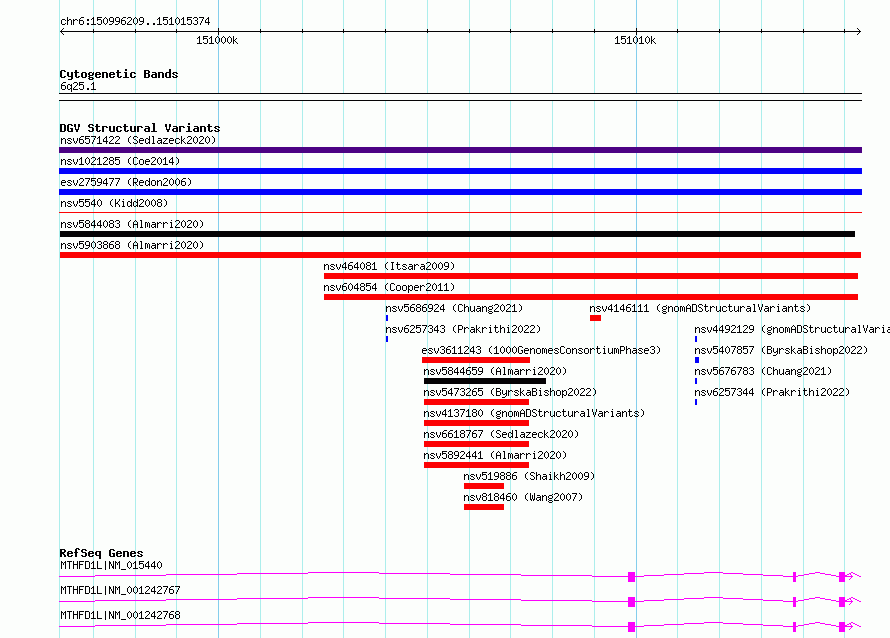This screenshot has height=638, width=890.
Task: Open the nsv5686924 (Chuang2021) label
Action: [454, 308]
